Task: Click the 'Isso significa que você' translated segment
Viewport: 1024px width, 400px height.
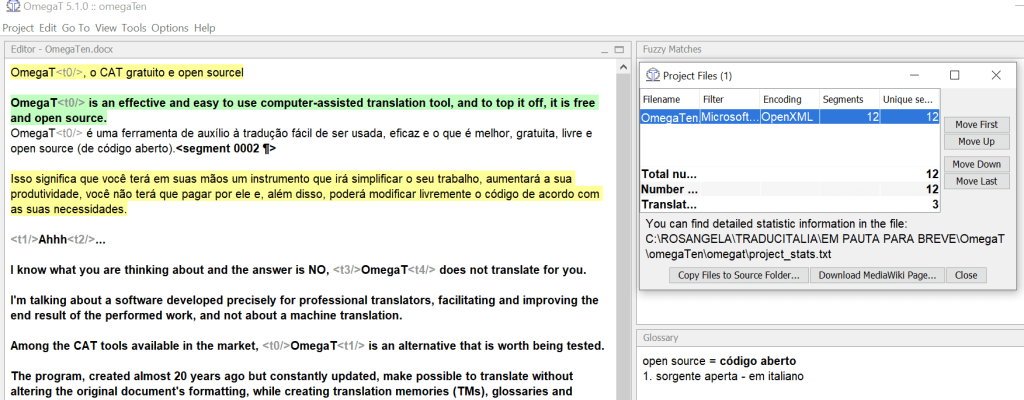Action: coord(306,194)
